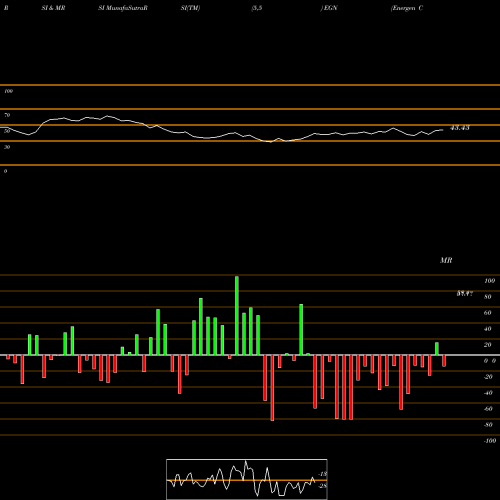Click the 'EGN' ticker label
Screen dimensions: 500x500
(x=330, y=8)
